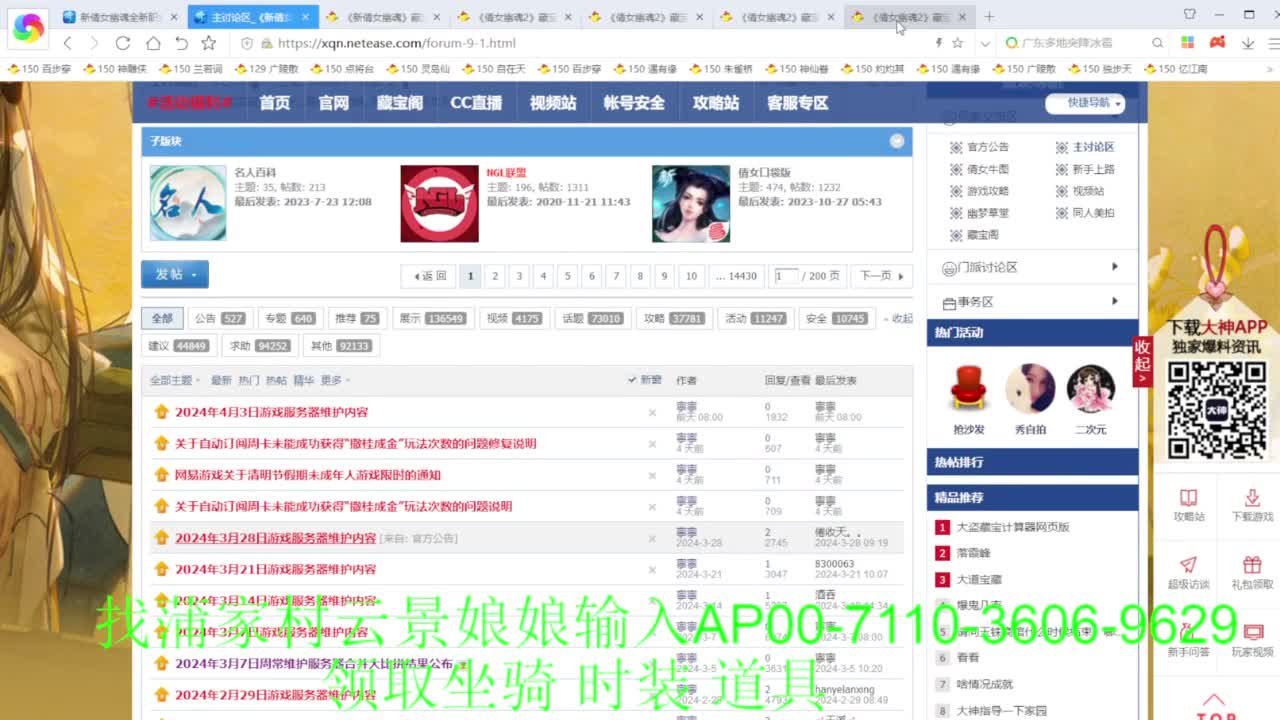The image size is (1280, 720).
Task: Click 下一页 next page button
Action: tap(881, 276)
